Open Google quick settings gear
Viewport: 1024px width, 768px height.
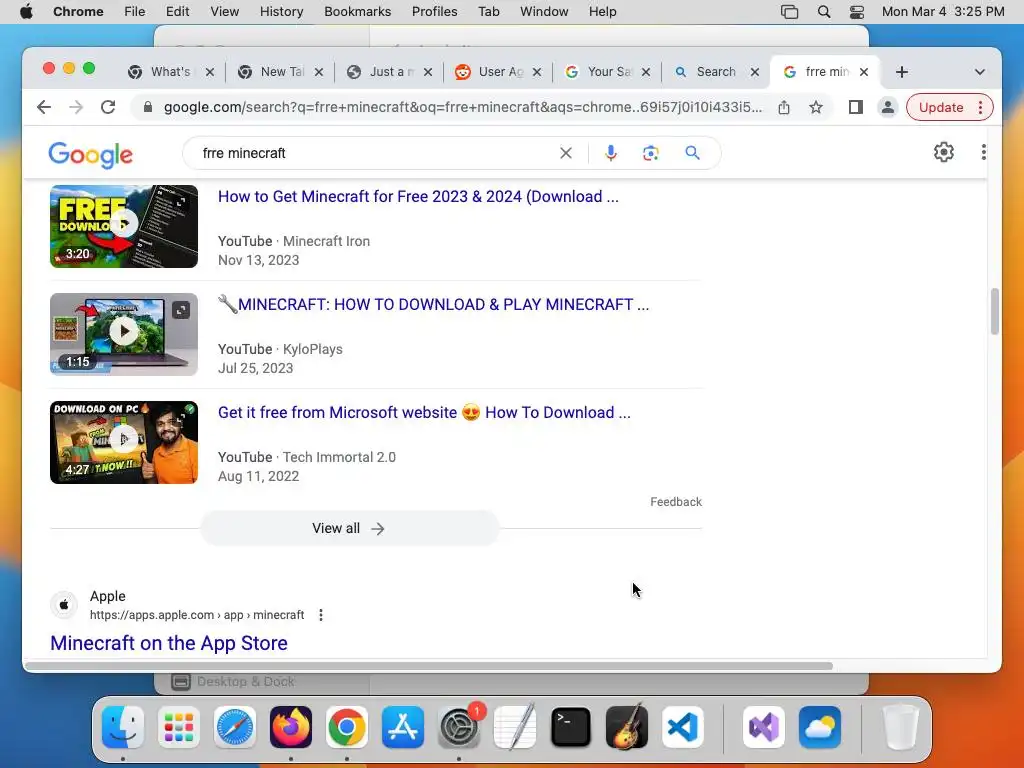944,152
